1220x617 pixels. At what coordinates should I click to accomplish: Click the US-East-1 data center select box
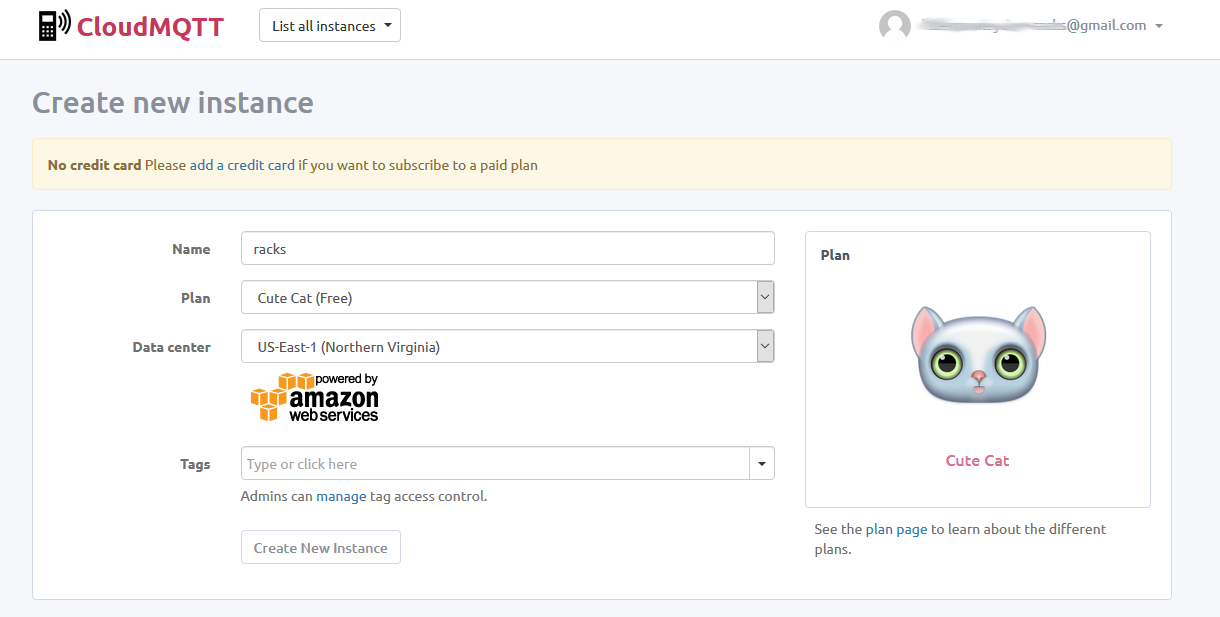click(x=497, y=347)
